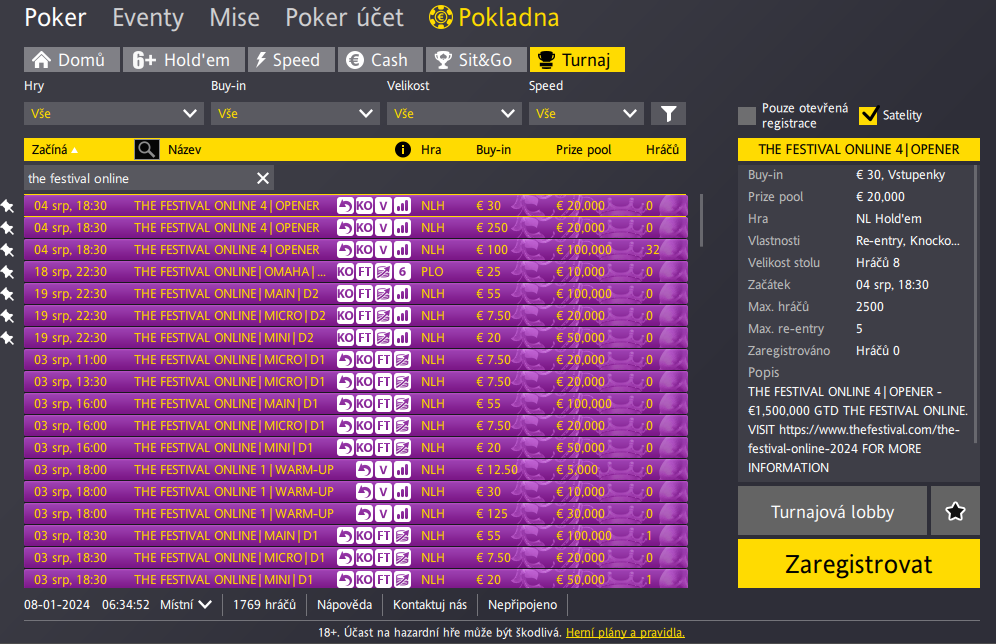Switch to the Cash tab
The width and height of the screenshot is (996, 644).
pos(380,60)
